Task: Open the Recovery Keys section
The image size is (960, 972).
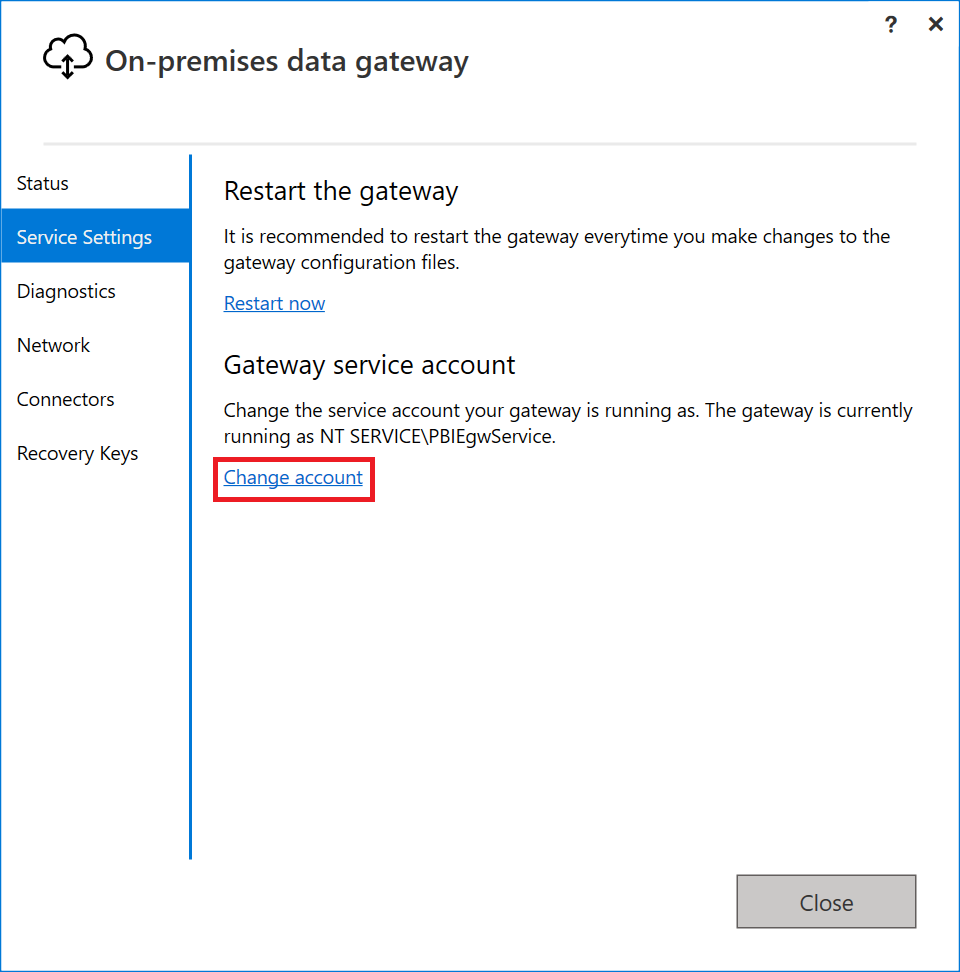Action: 77,453
